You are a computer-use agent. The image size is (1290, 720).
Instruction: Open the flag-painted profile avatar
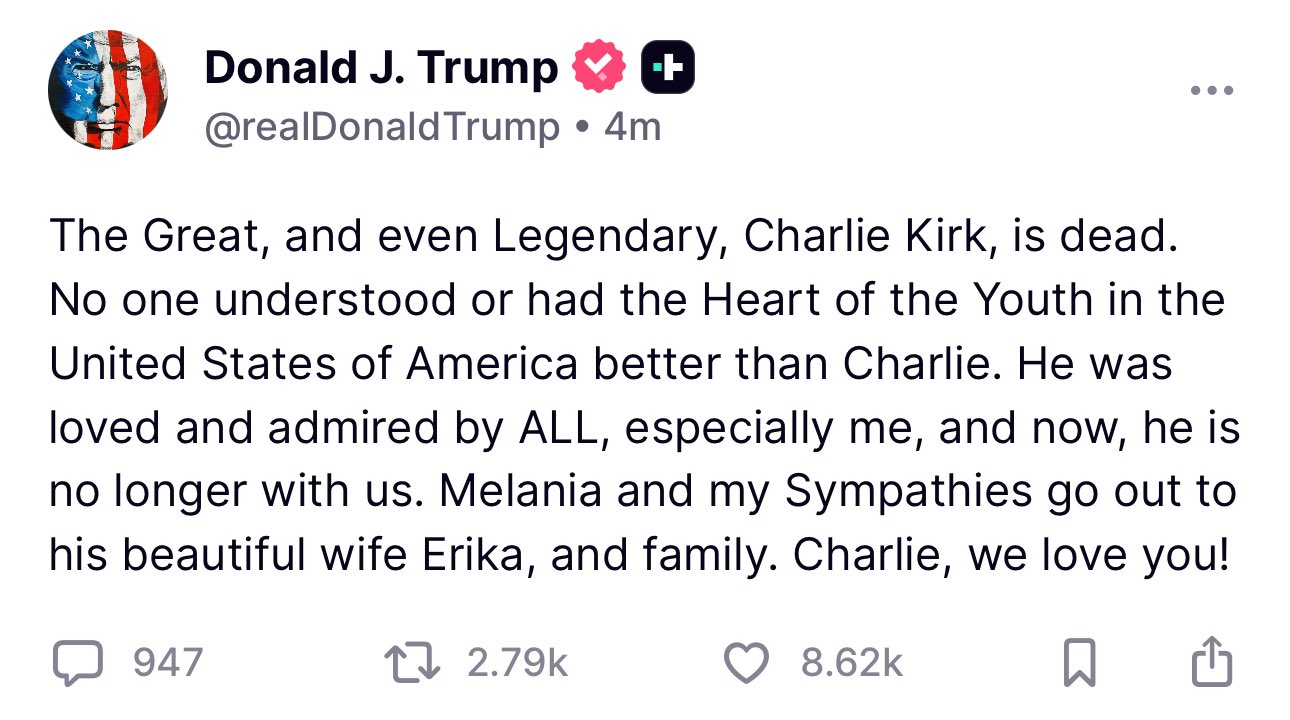point(108,91)
